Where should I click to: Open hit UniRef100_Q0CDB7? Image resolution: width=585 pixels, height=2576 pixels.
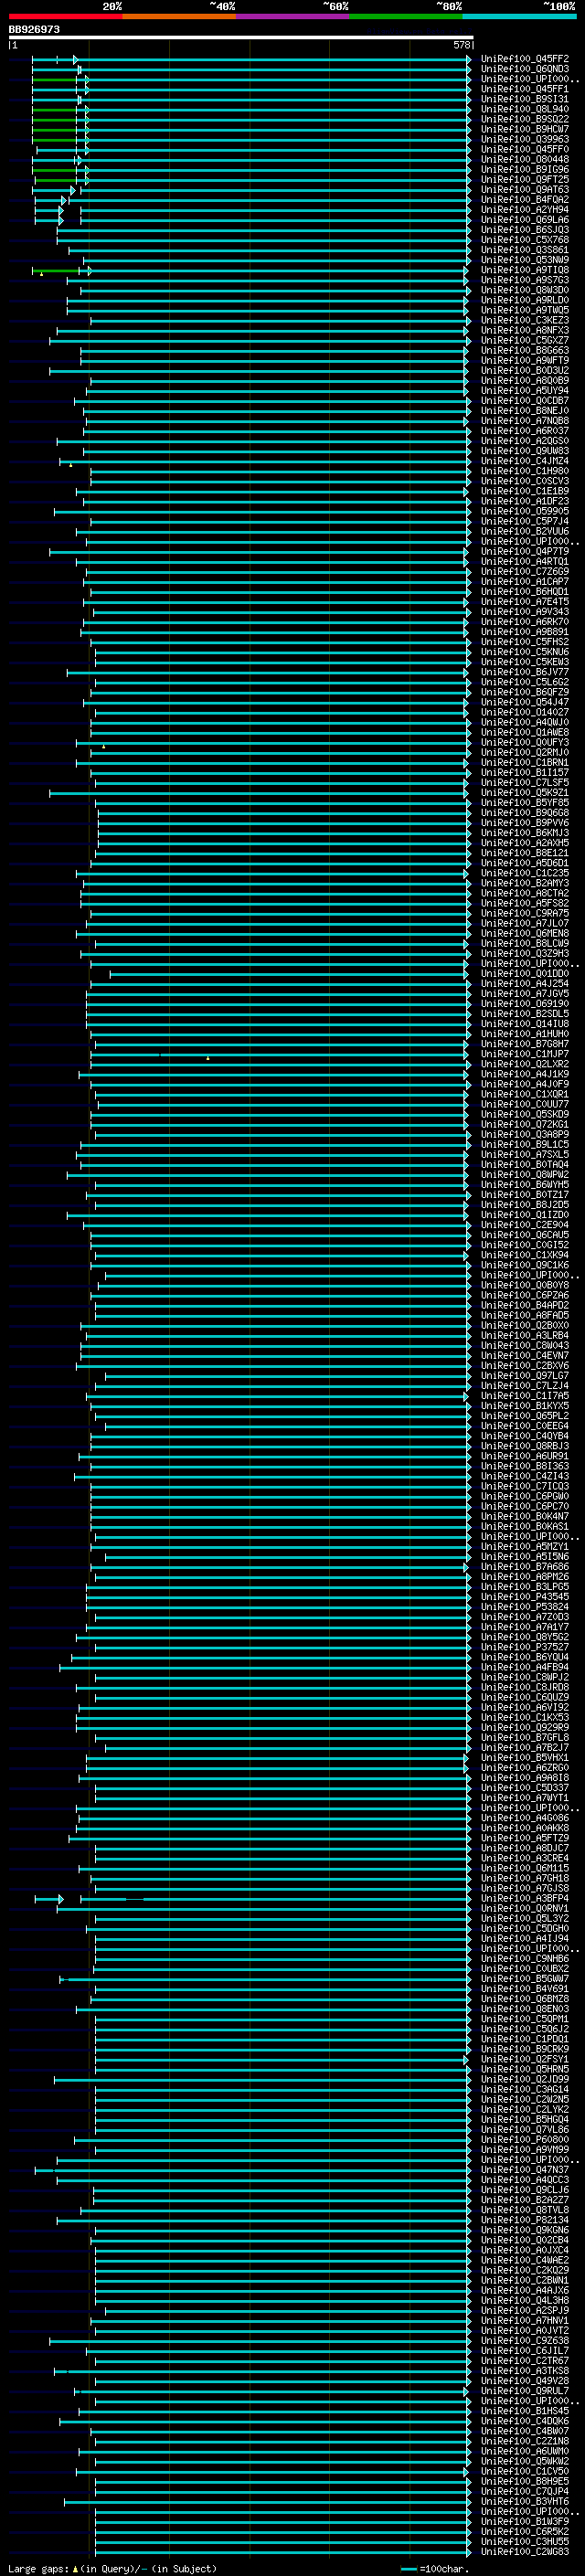525,400
